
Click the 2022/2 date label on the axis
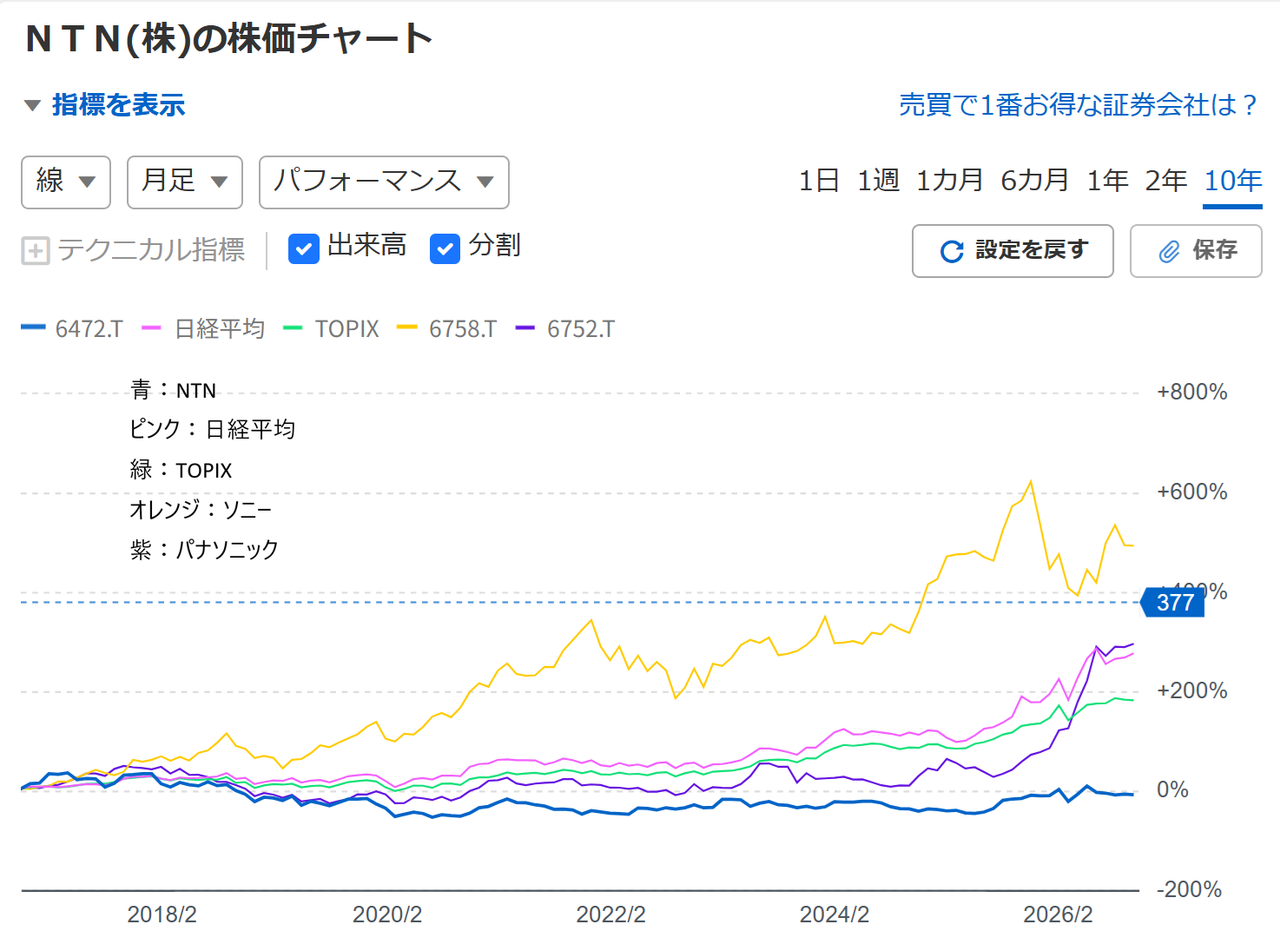point(612,914)
